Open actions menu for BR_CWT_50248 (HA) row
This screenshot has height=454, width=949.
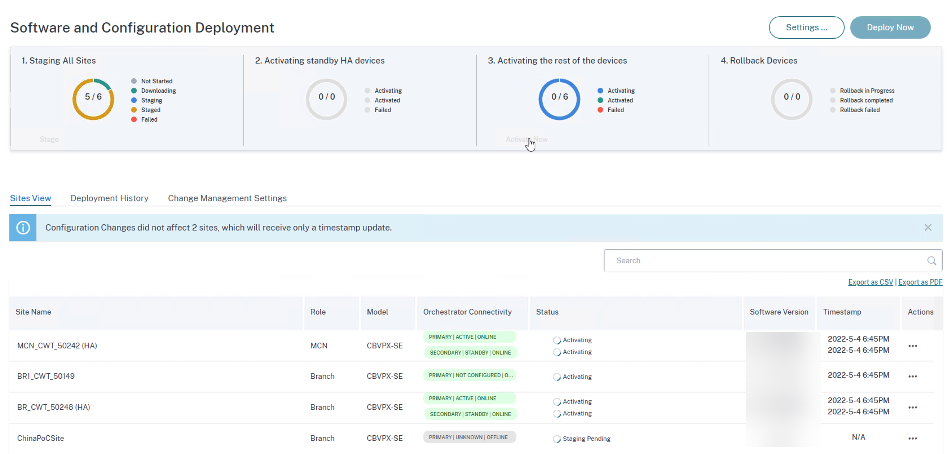pyautogui.click(x=913, y=408)
